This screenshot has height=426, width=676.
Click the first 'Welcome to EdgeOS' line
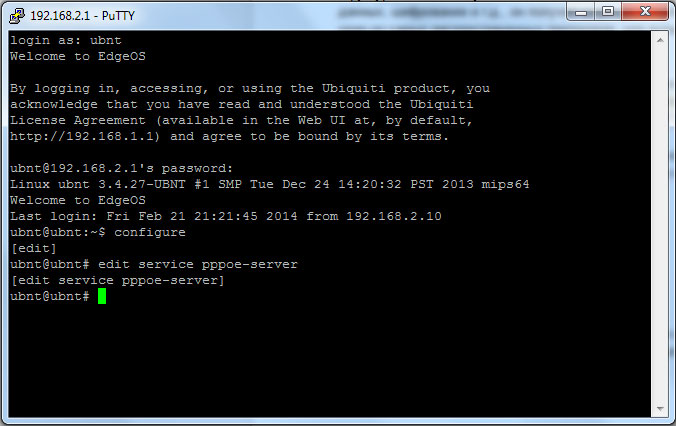(x=77, y=55)
